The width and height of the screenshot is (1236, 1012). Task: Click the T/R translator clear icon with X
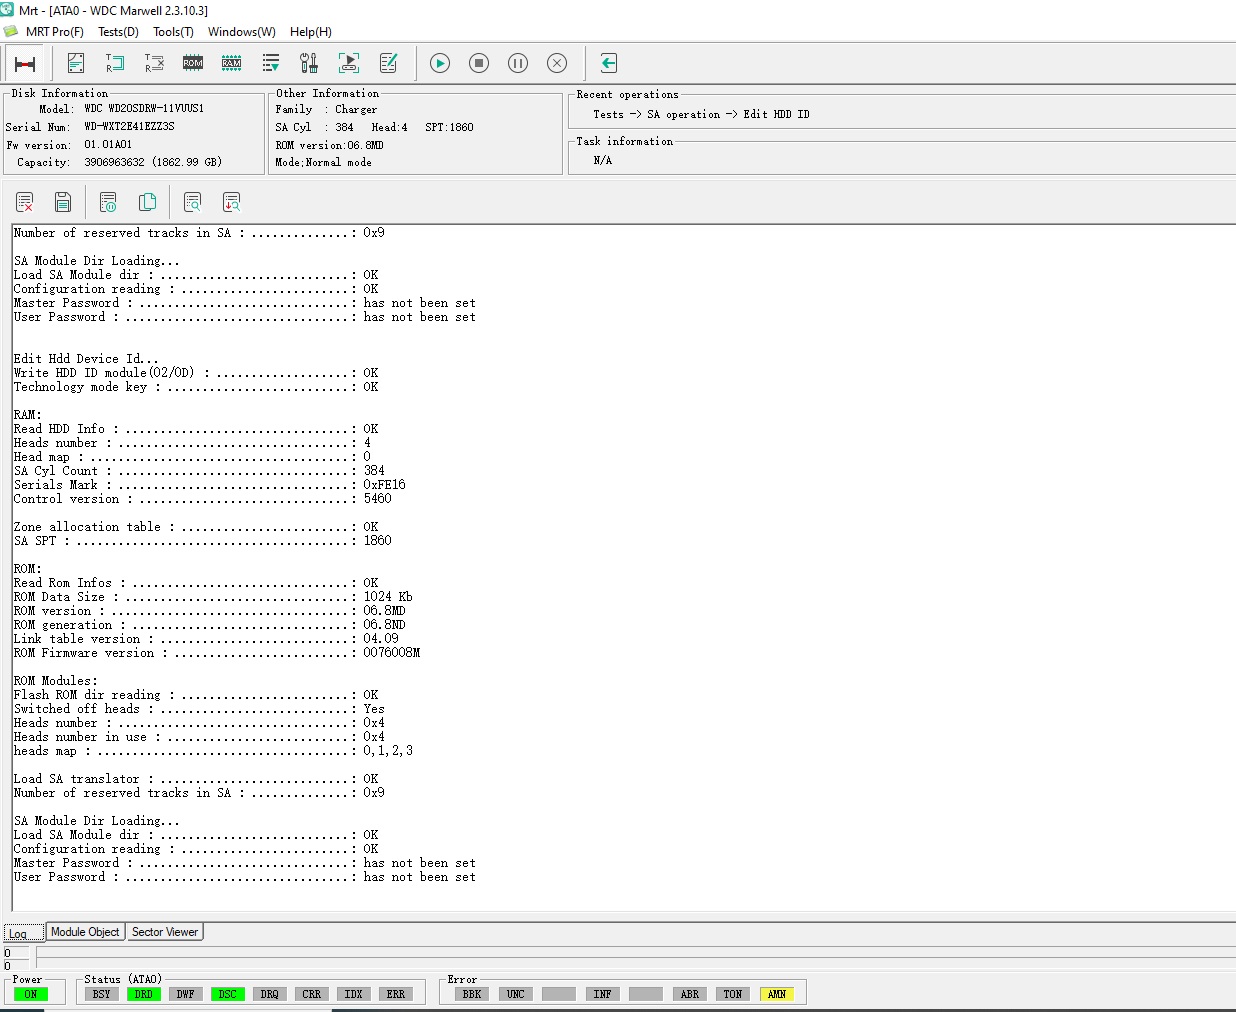(154, 63)
